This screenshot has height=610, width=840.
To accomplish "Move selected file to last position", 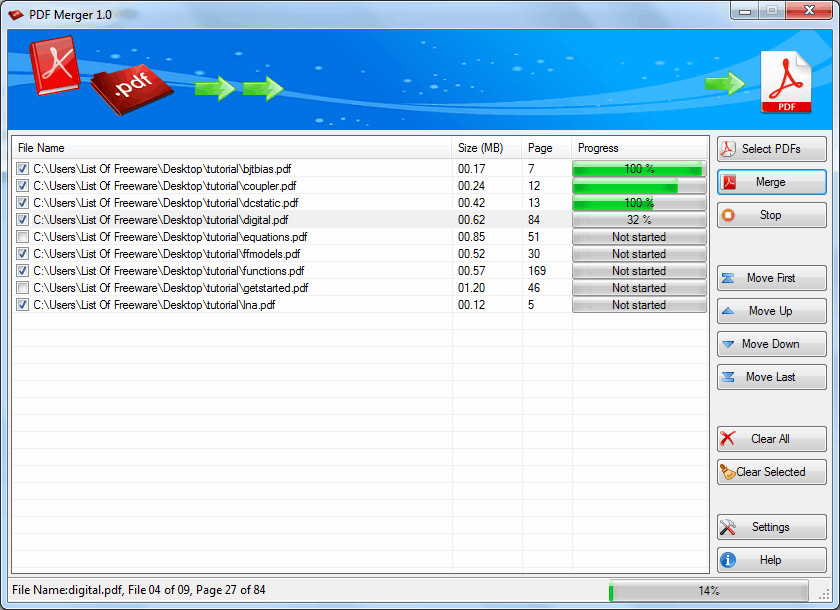I will 771,377.
